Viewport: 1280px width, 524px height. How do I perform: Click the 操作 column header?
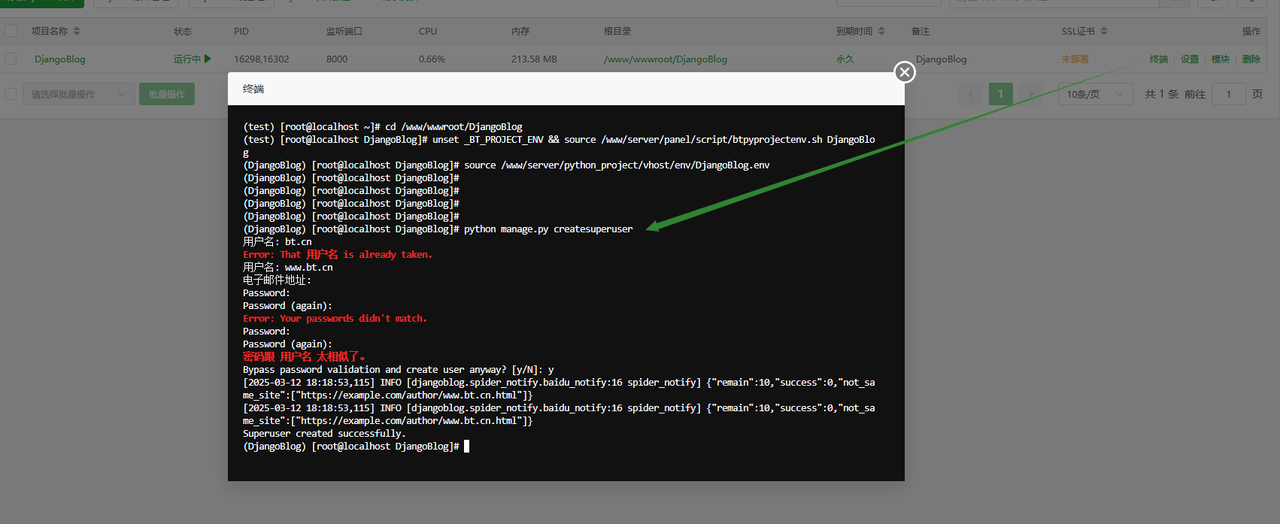click(1251, 32)
